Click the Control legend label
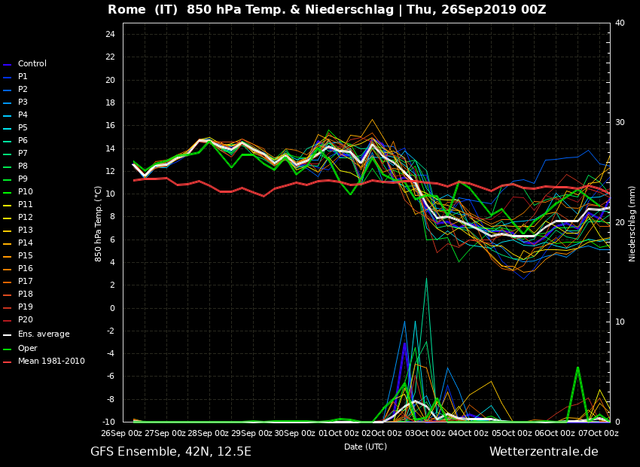The image size is (640, 467). 32,63
